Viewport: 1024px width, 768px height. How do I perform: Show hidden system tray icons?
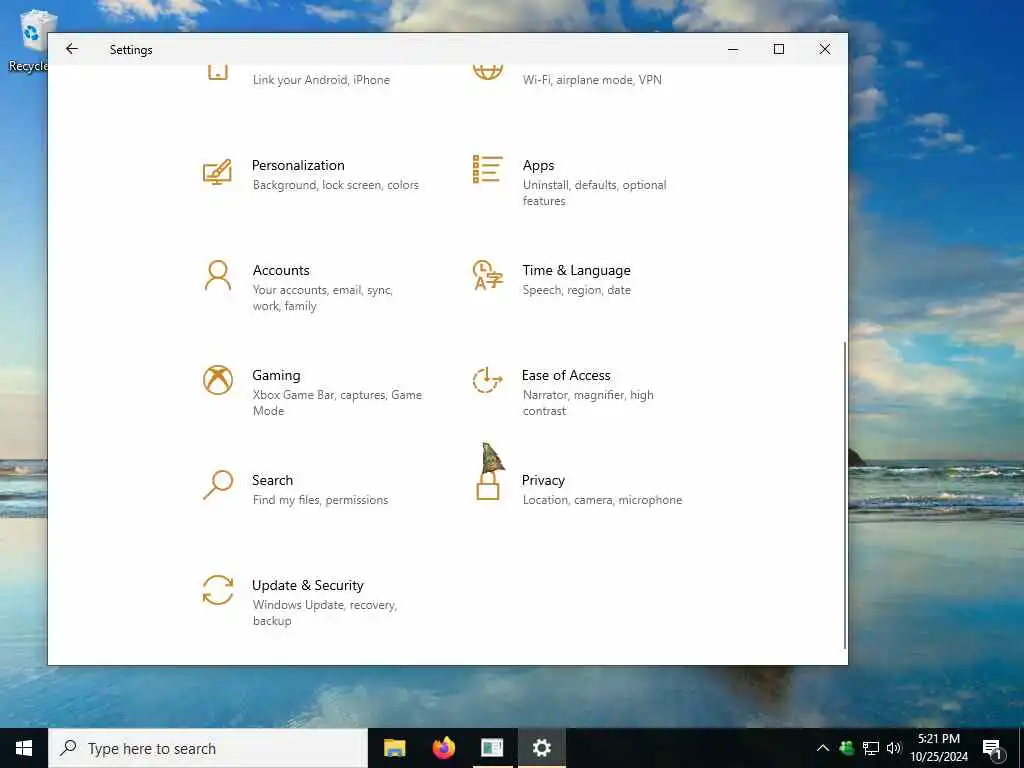(x=823, y=748)
